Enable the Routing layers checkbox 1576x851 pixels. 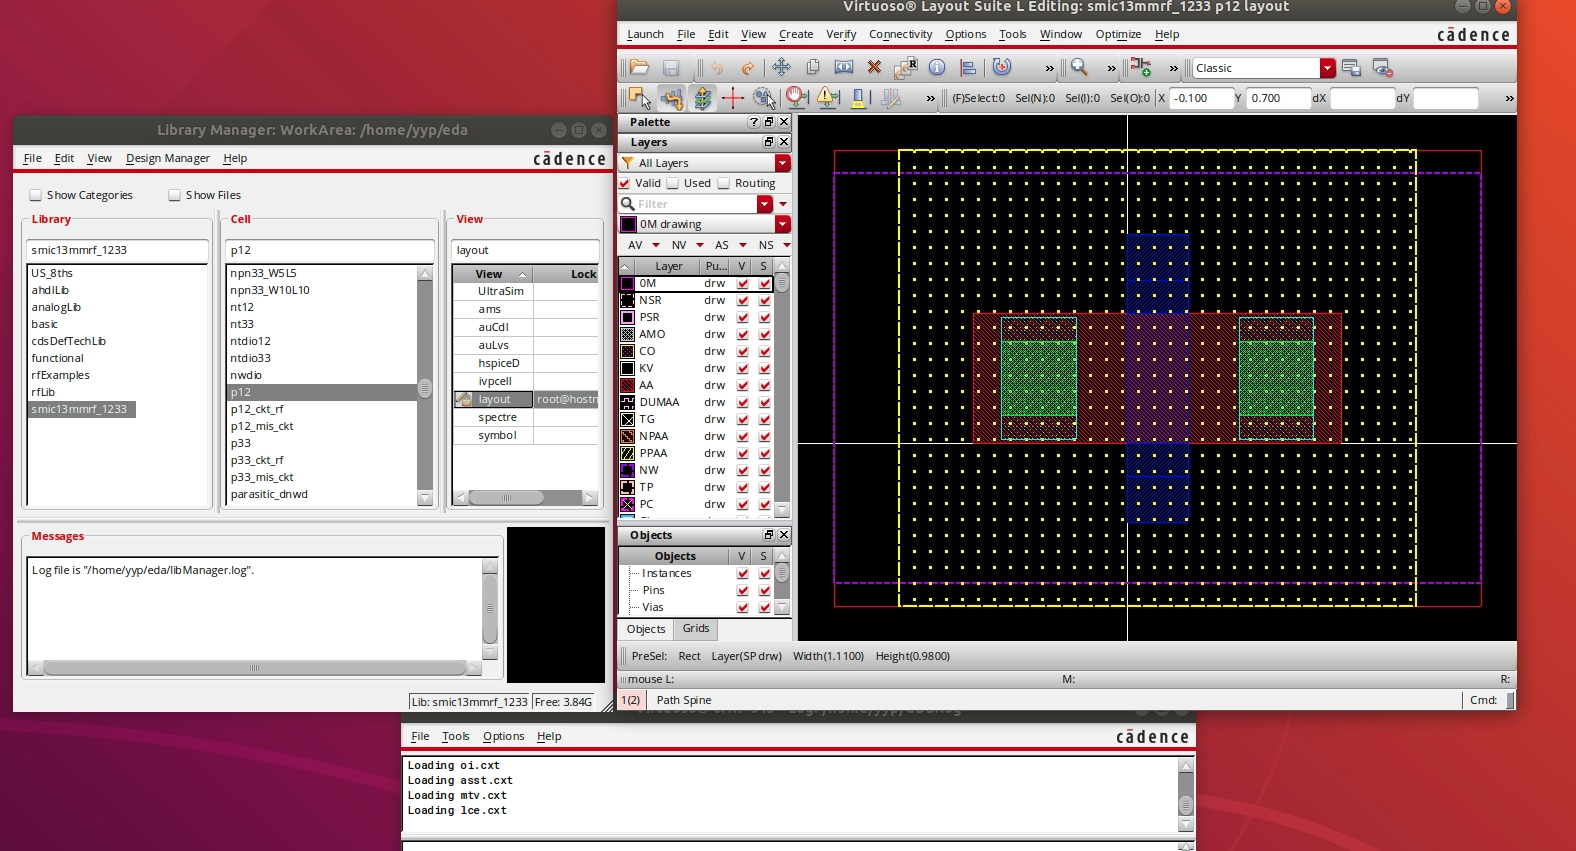coord(724,183)
